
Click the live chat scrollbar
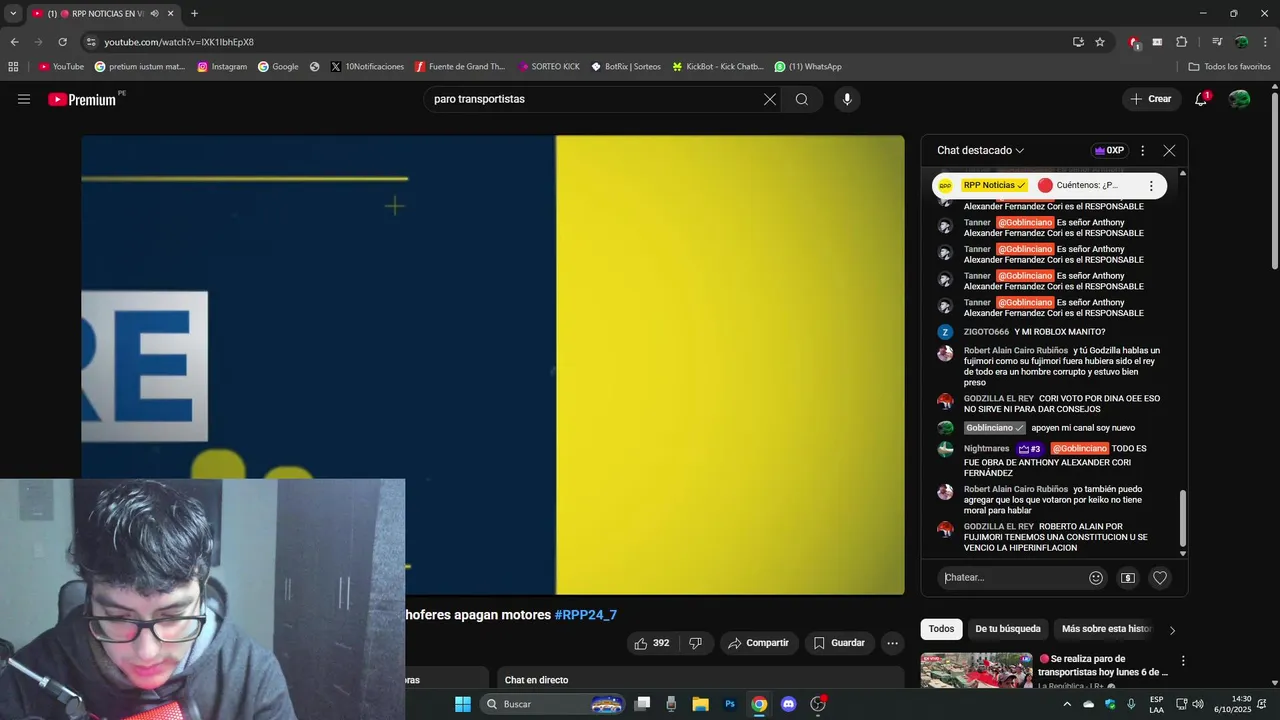pyautogui.click(x=1183, y=518)
